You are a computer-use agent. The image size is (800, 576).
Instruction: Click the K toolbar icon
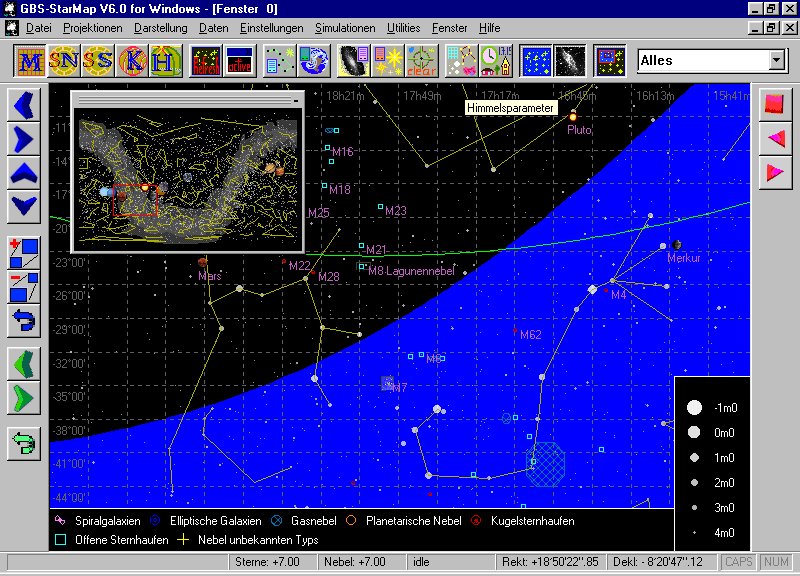[132, 61]
